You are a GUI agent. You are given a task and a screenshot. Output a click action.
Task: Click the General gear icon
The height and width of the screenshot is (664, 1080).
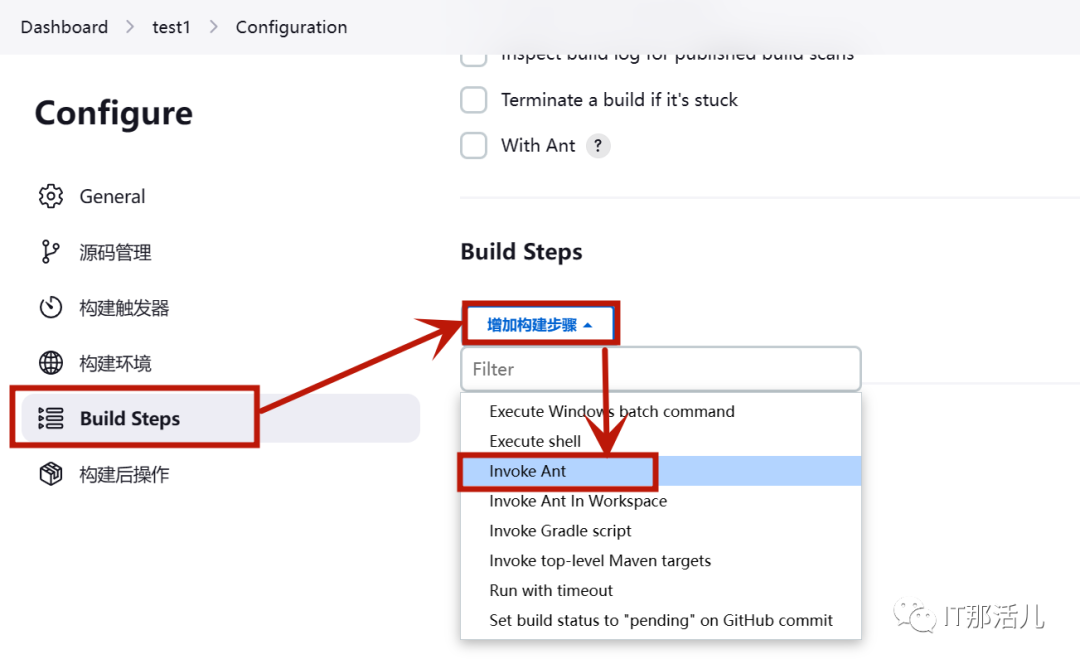pyautogui.click(x=51, y=196)
